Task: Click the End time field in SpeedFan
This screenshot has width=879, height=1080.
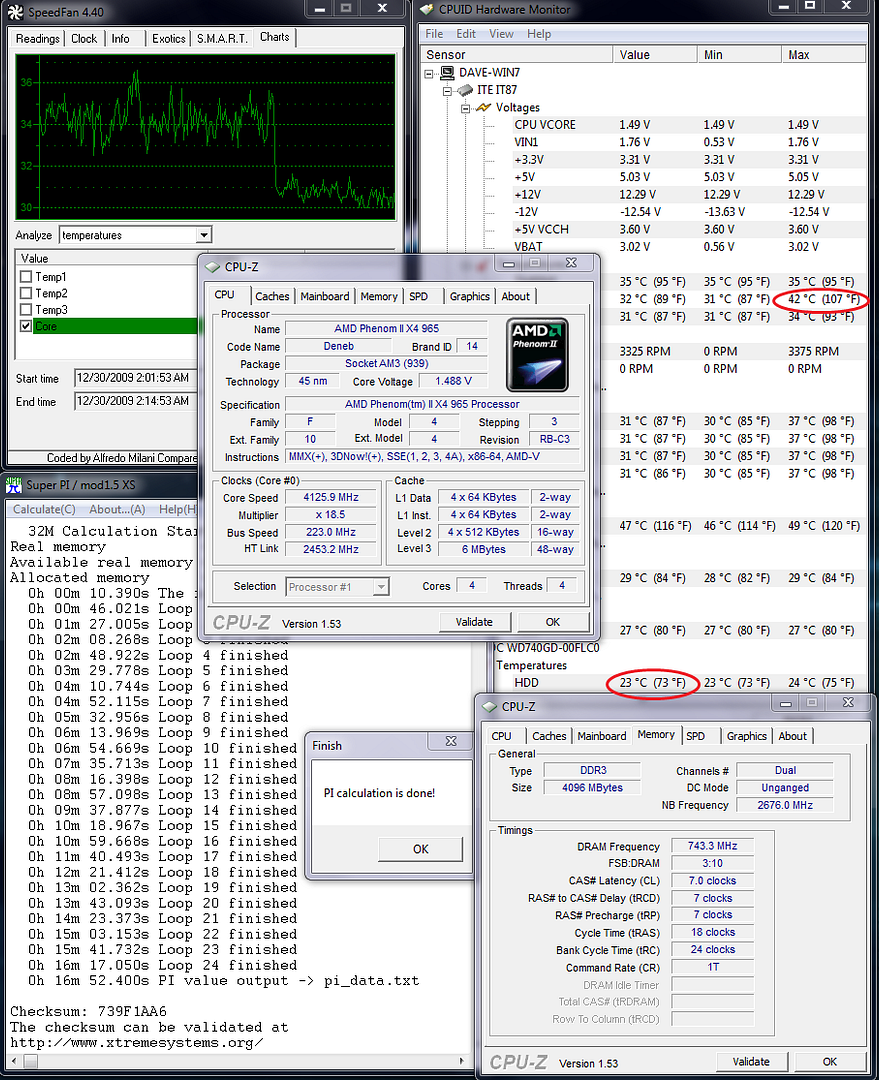Action: click(136, 401)
